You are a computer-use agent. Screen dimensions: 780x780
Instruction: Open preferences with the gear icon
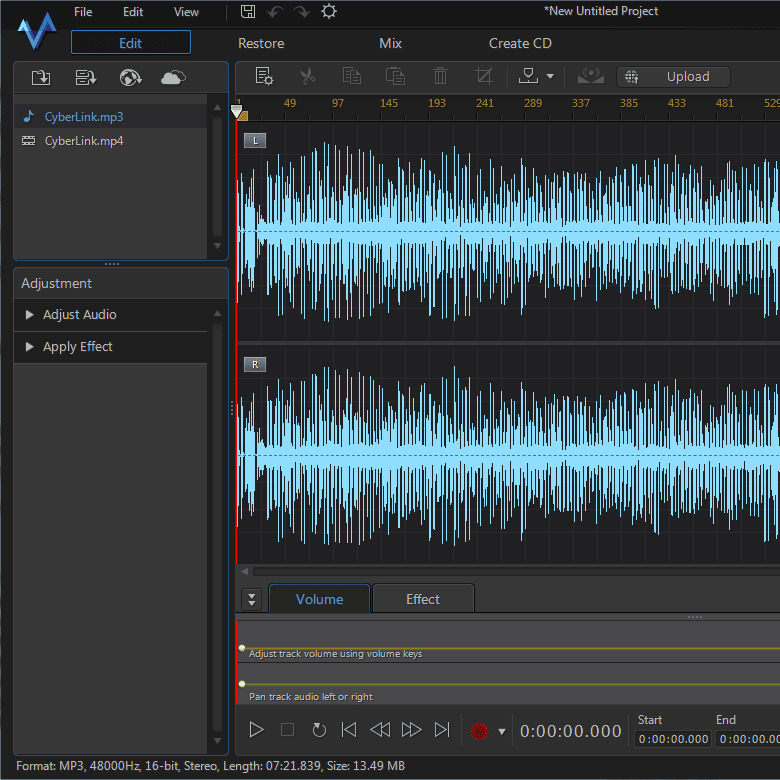click(x=328, y=12)
